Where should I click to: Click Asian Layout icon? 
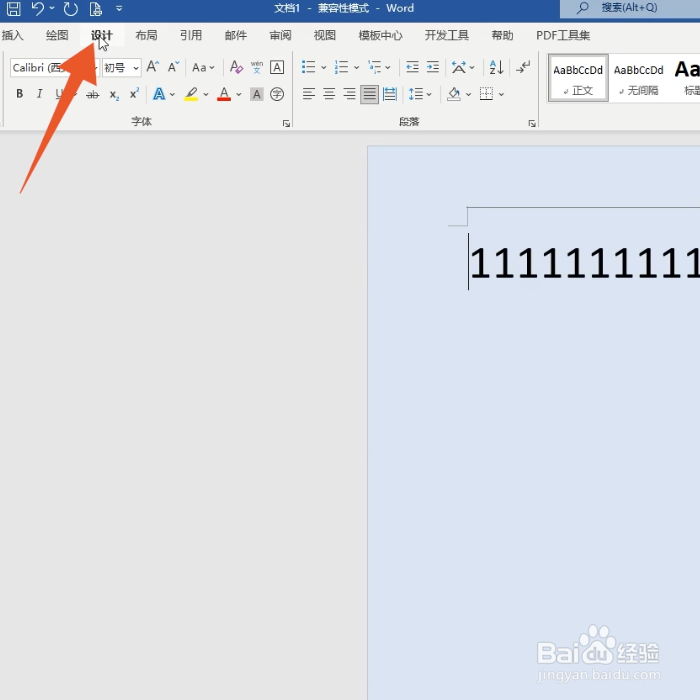[x=458, y=67]
